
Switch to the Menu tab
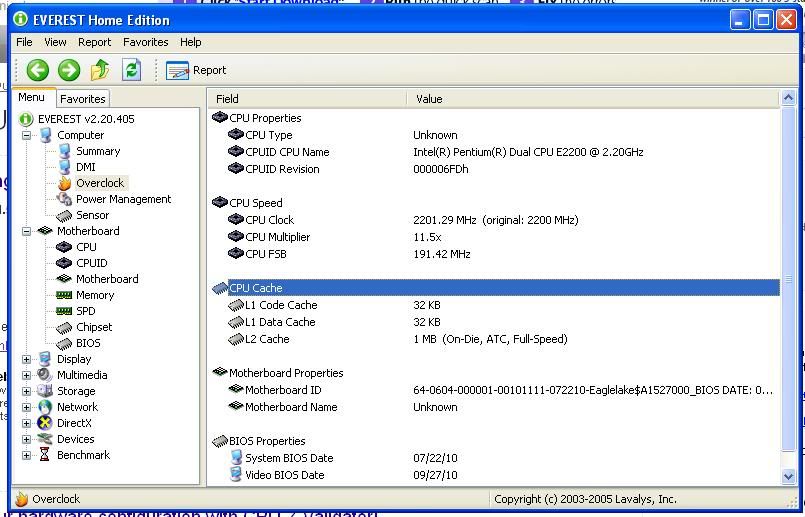point(31,97)
